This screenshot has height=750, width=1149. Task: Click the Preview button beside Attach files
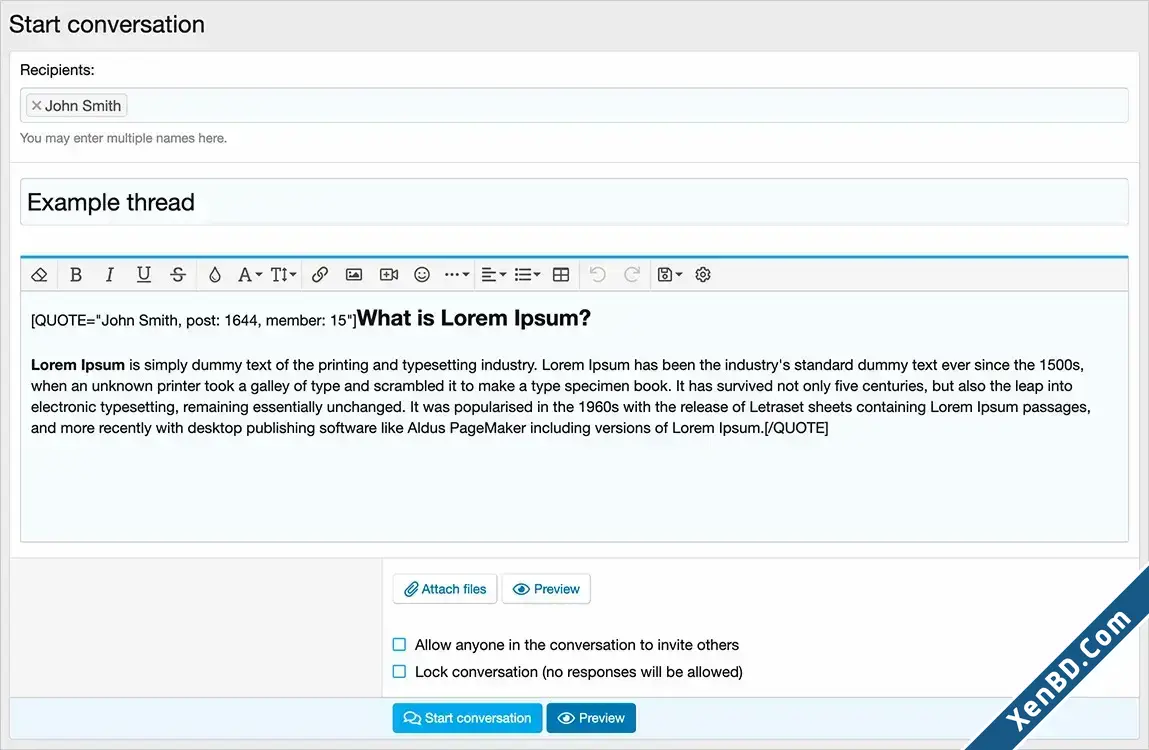546,589
